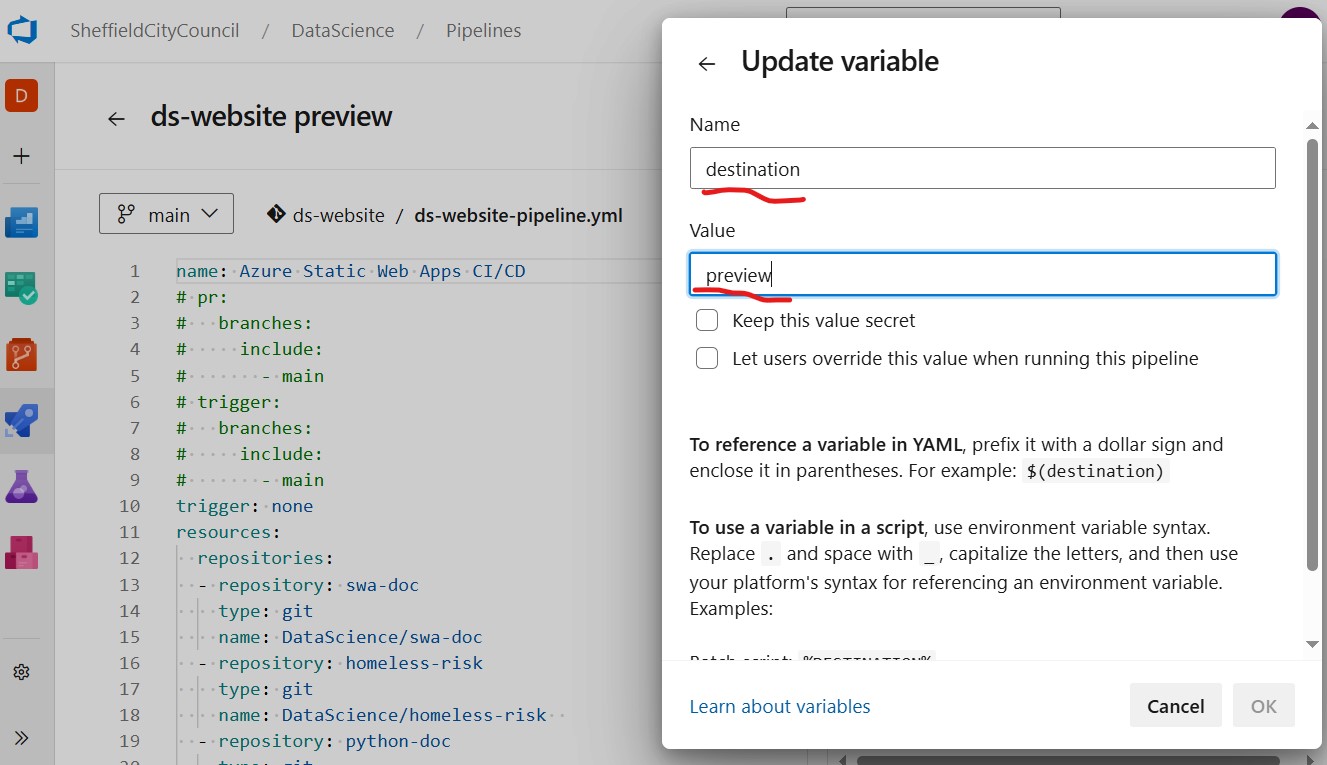The image size is (1327, 765).
Task: Open Learn about variables link
Action: pos(780,706)
